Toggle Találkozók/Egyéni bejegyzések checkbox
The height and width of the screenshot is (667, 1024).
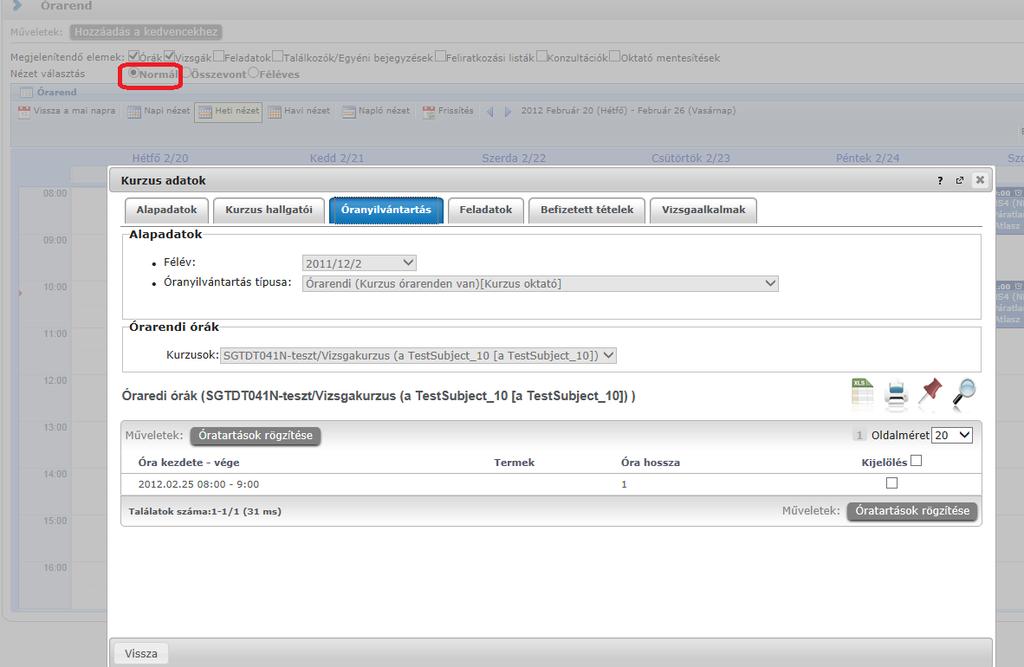[x=278, y=56]
